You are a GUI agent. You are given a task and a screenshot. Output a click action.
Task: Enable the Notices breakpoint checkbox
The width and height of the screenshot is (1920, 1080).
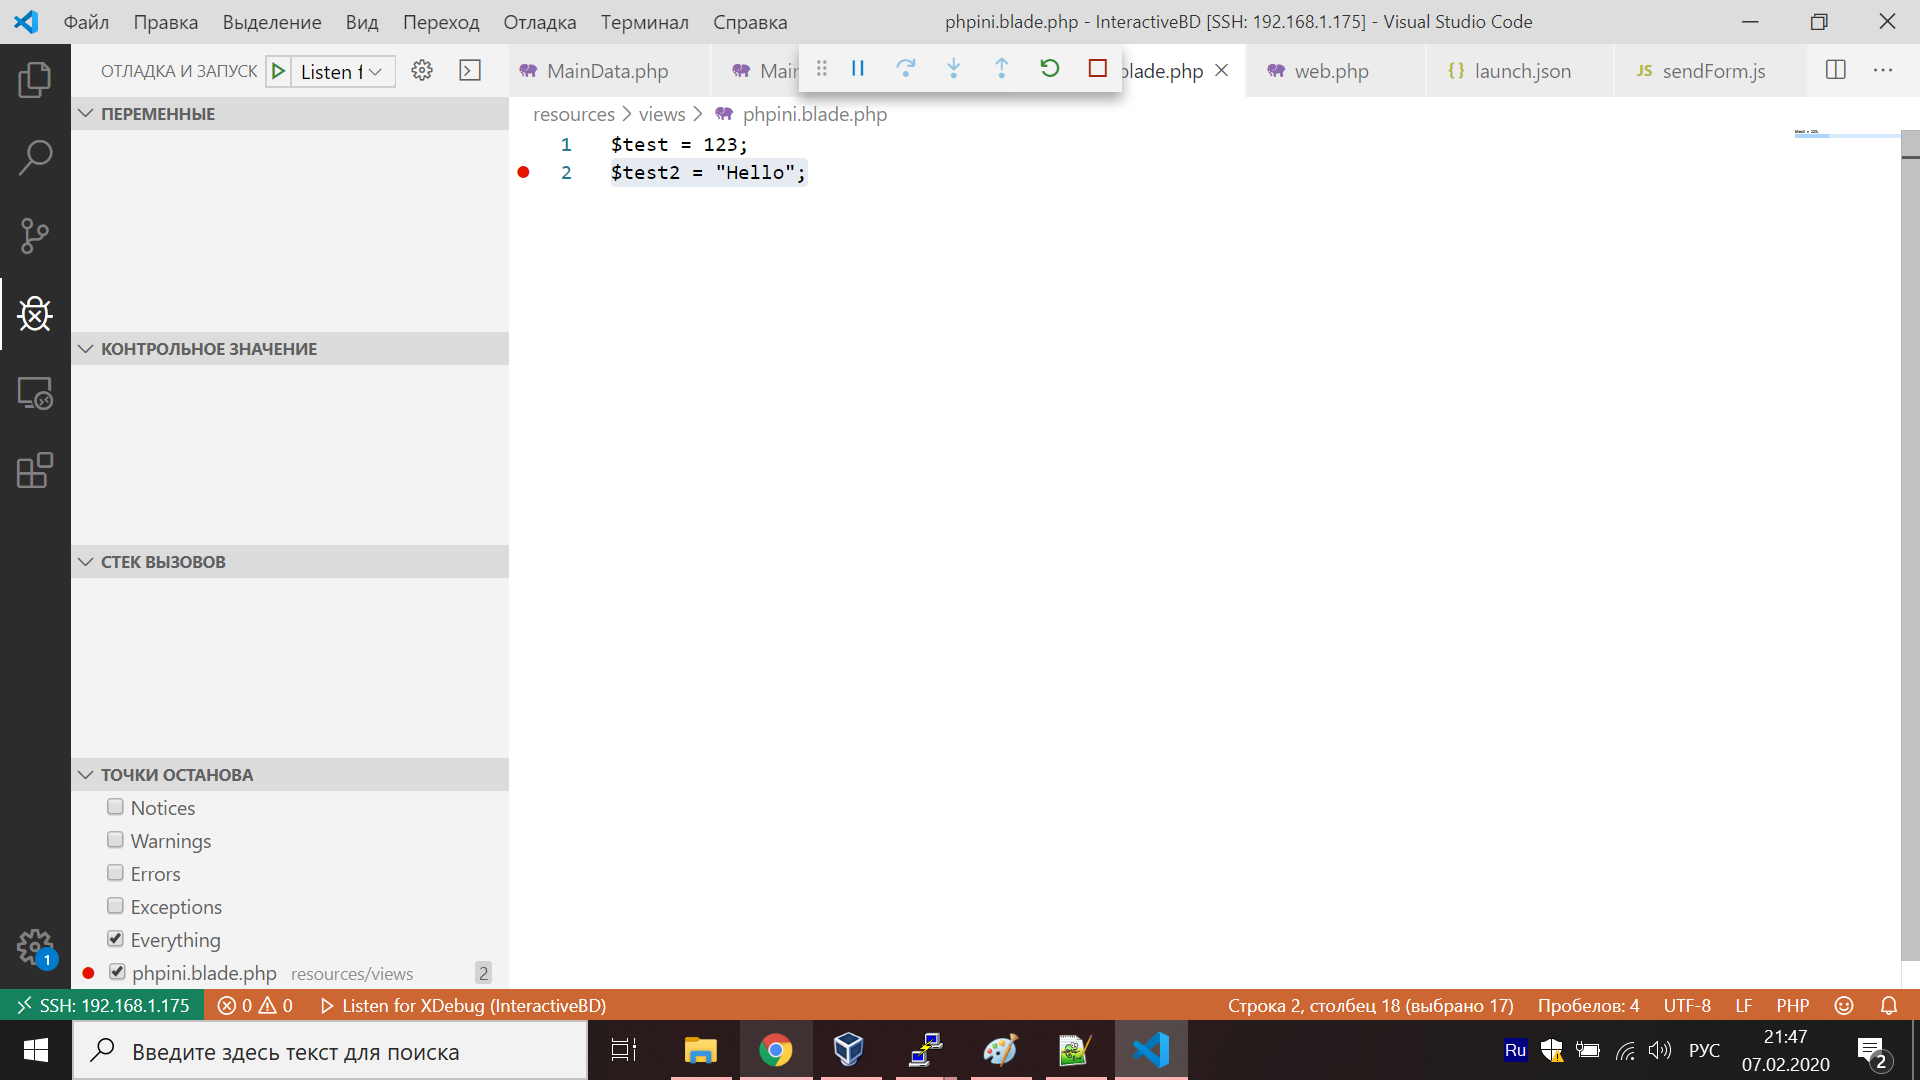coord(115,807)
